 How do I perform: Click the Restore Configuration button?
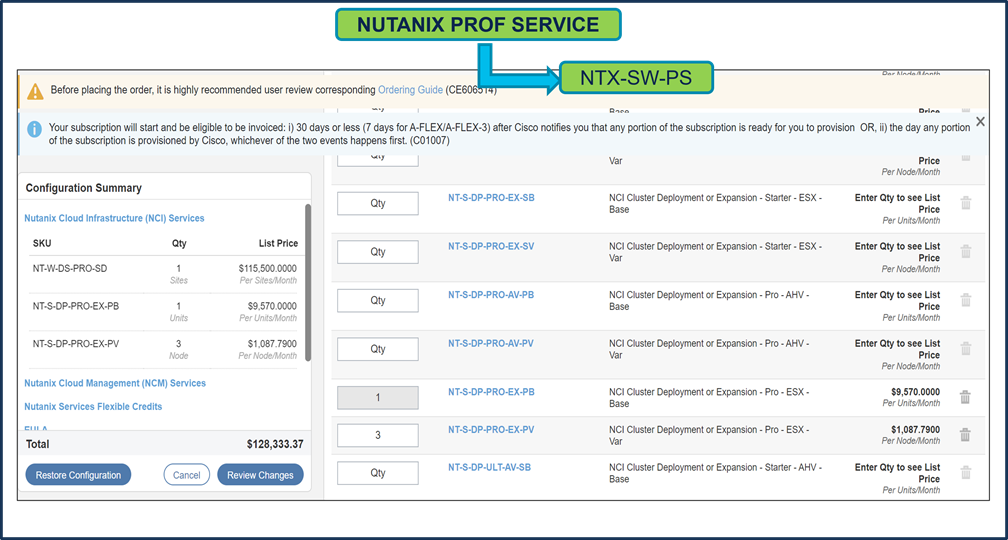[x=78, y=475]
